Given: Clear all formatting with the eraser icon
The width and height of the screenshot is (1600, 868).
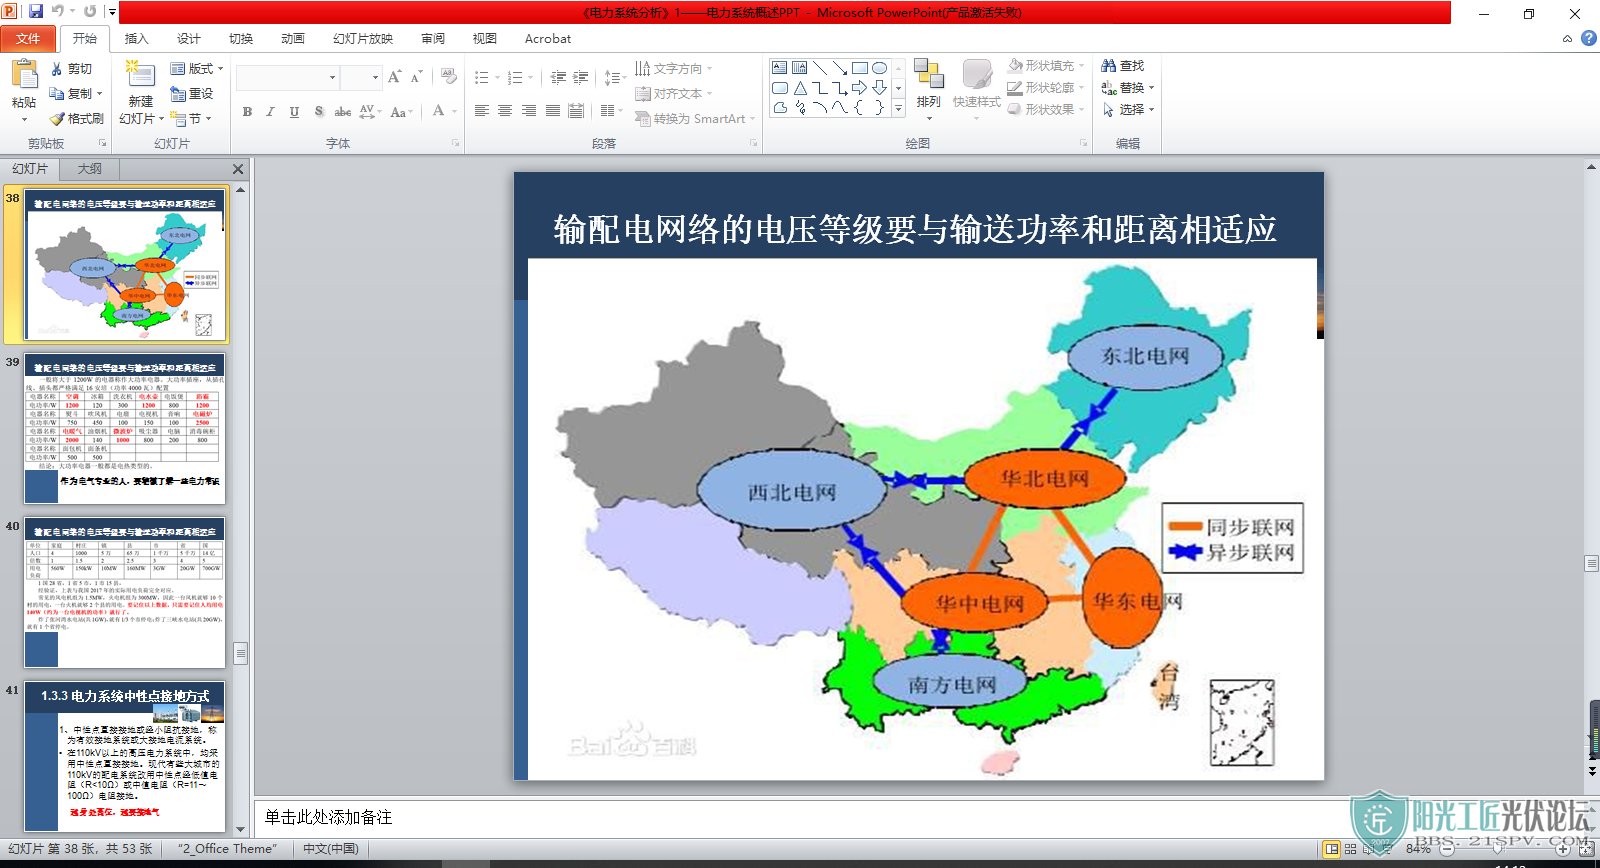Looking at the screenshot, I should click(x=449, y=77).
